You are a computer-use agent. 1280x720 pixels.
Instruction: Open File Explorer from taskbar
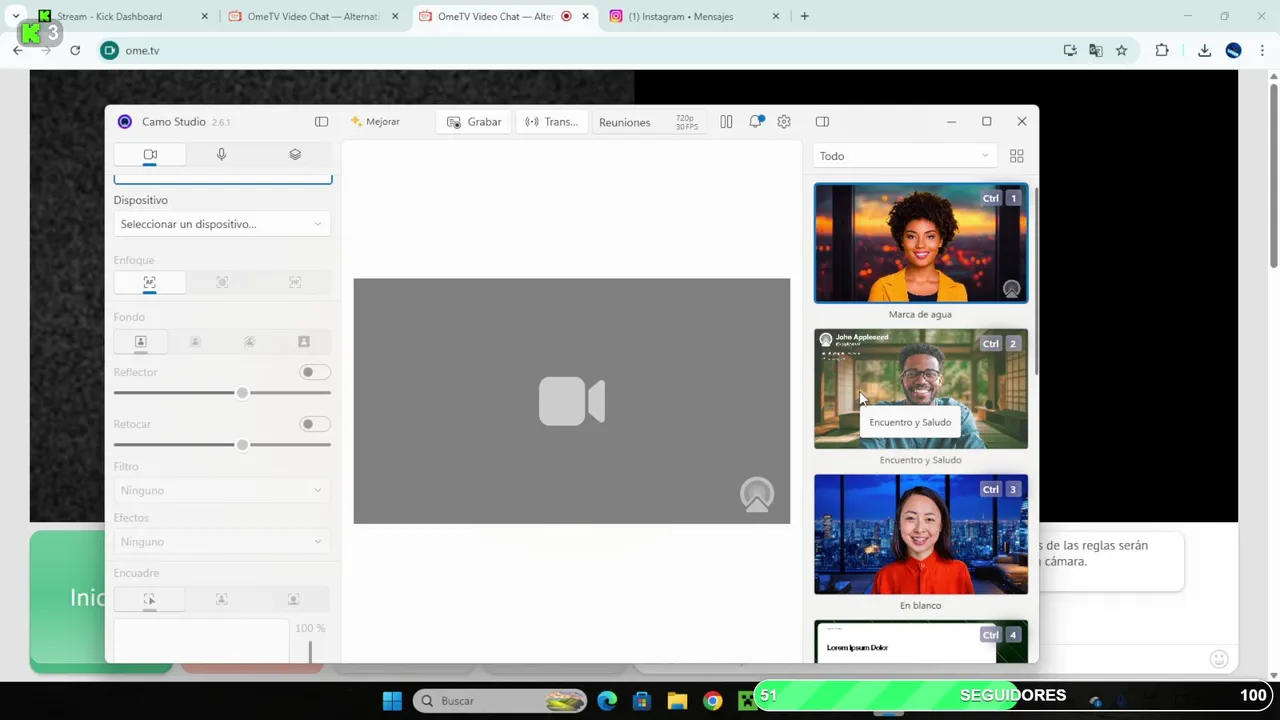(677, 701)
